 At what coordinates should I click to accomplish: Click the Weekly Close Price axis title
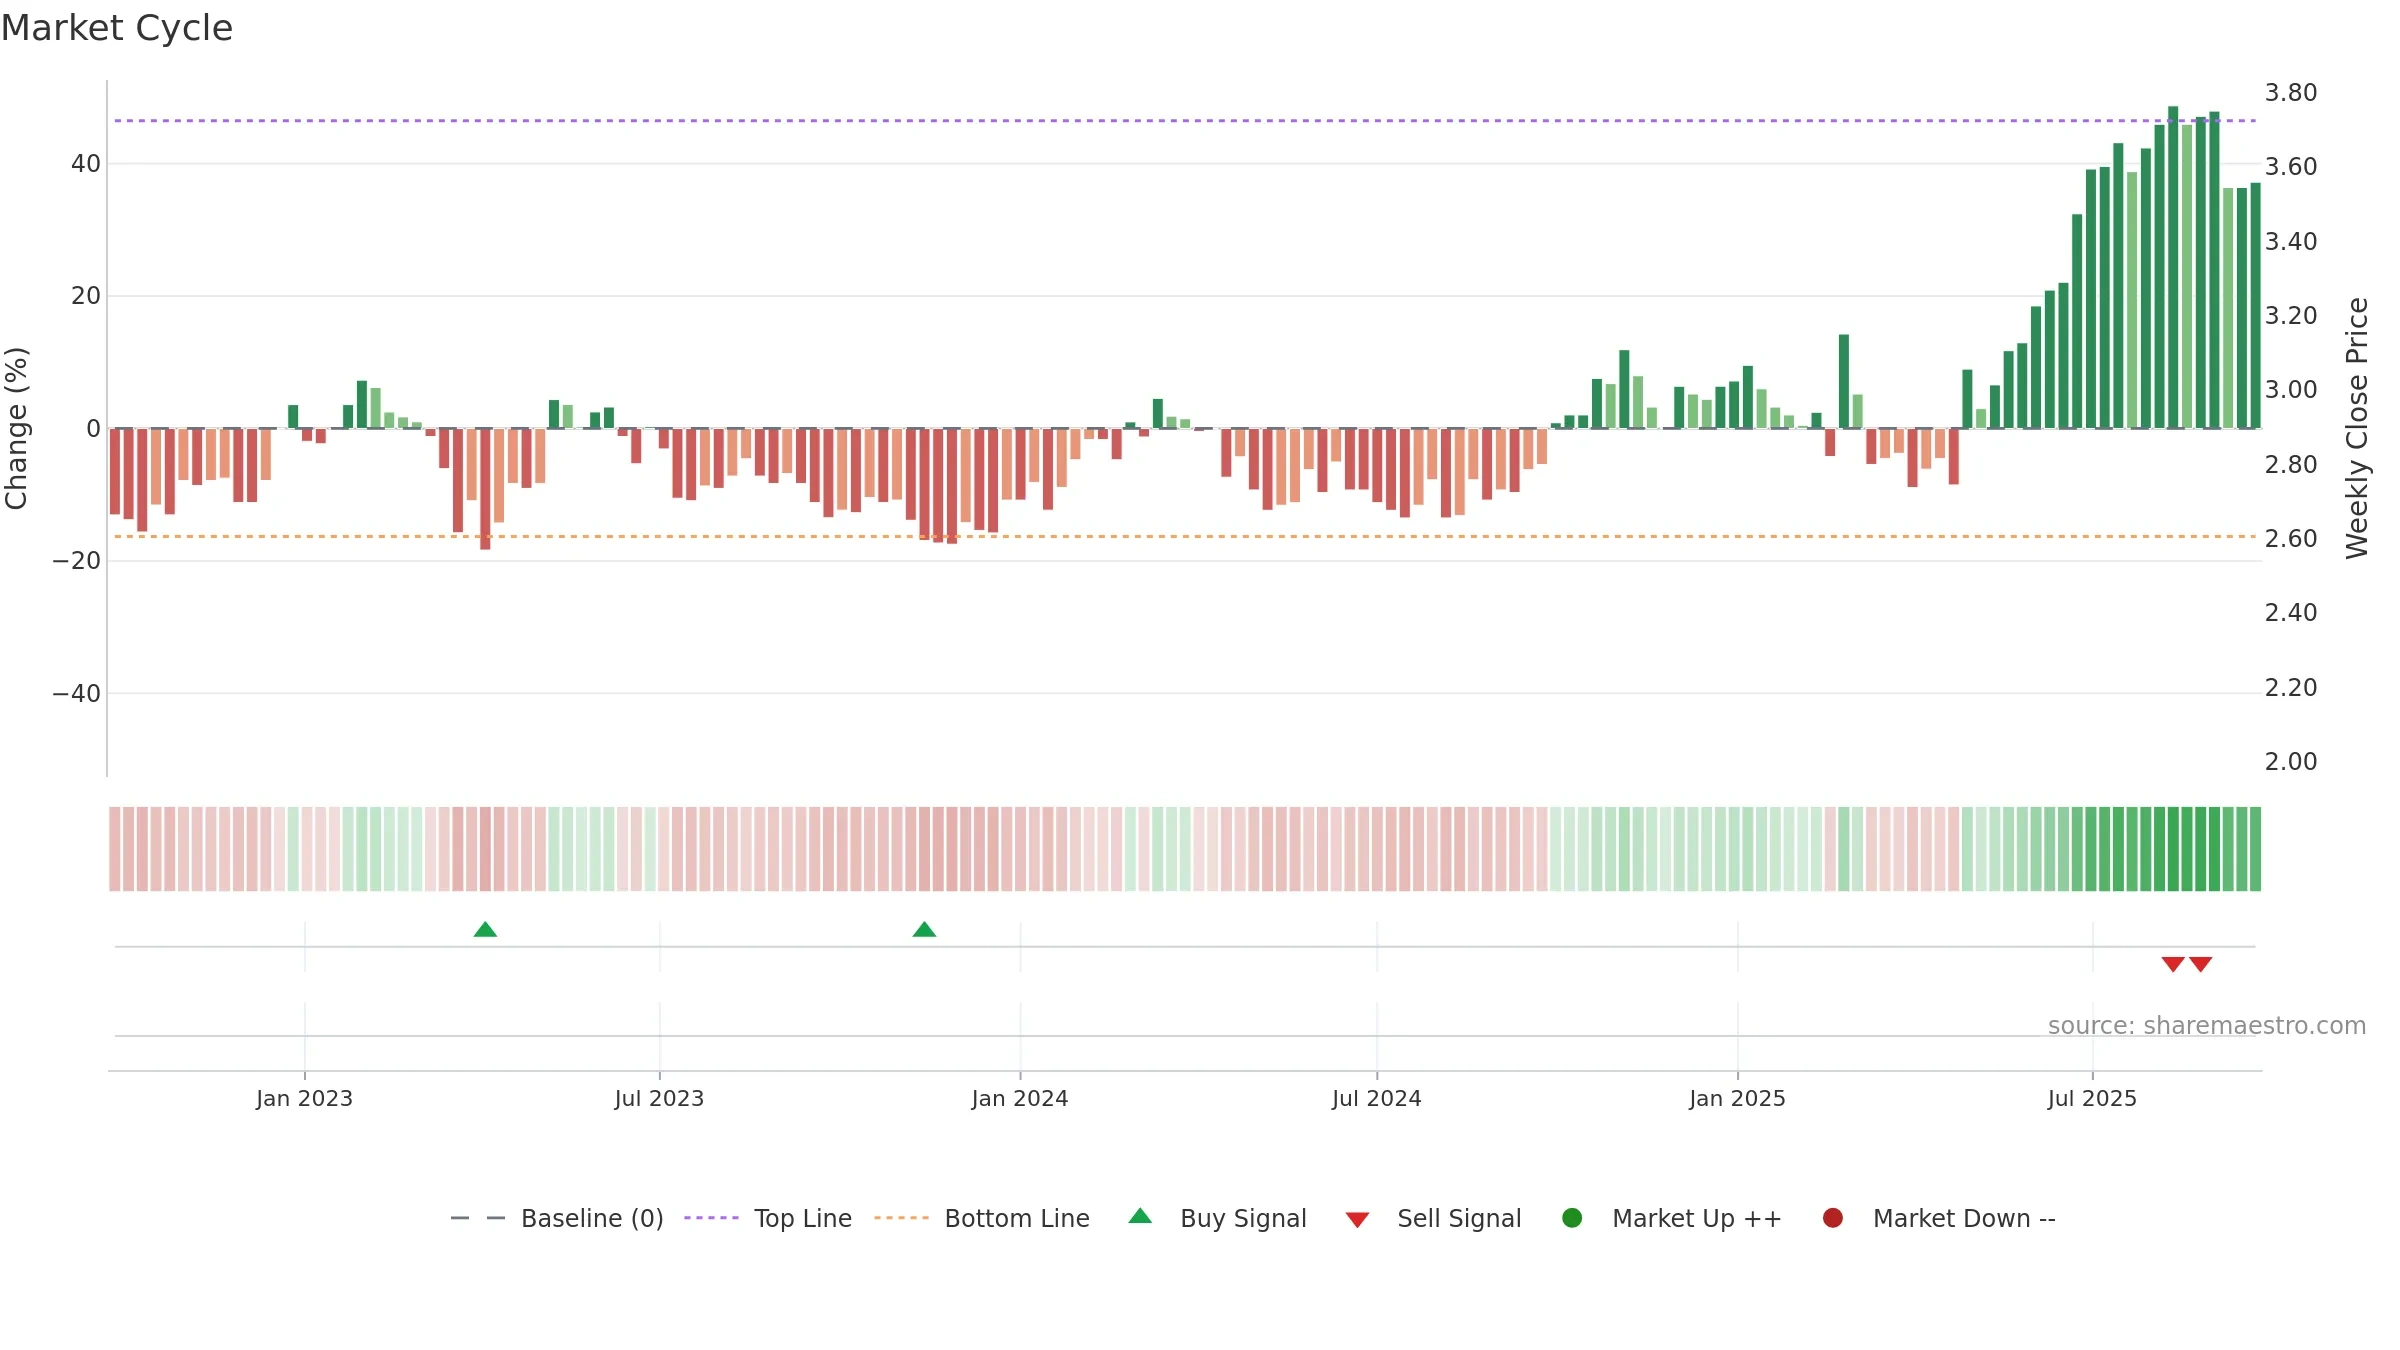pyautogui.click(x=2357, y=428)
